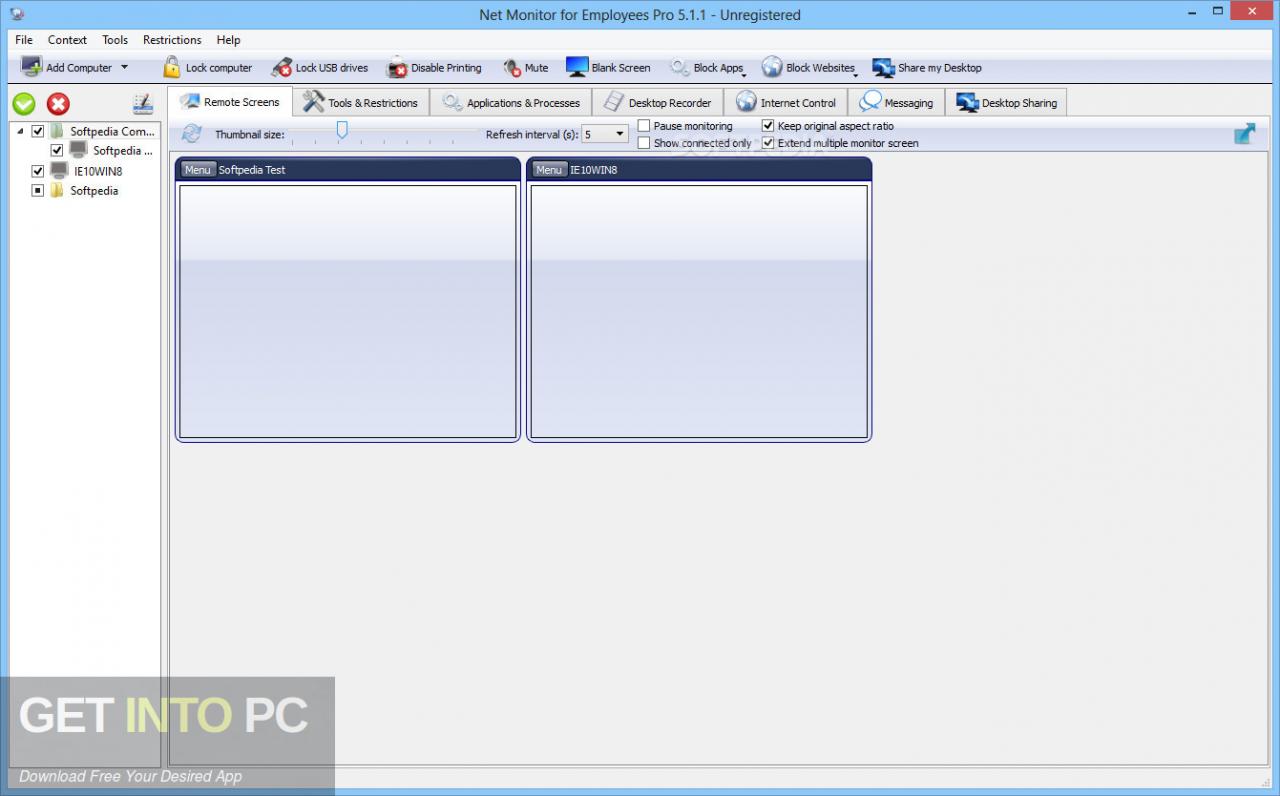
Task: Click the Desktop Recorder film icon
Action: click(614, 102)
